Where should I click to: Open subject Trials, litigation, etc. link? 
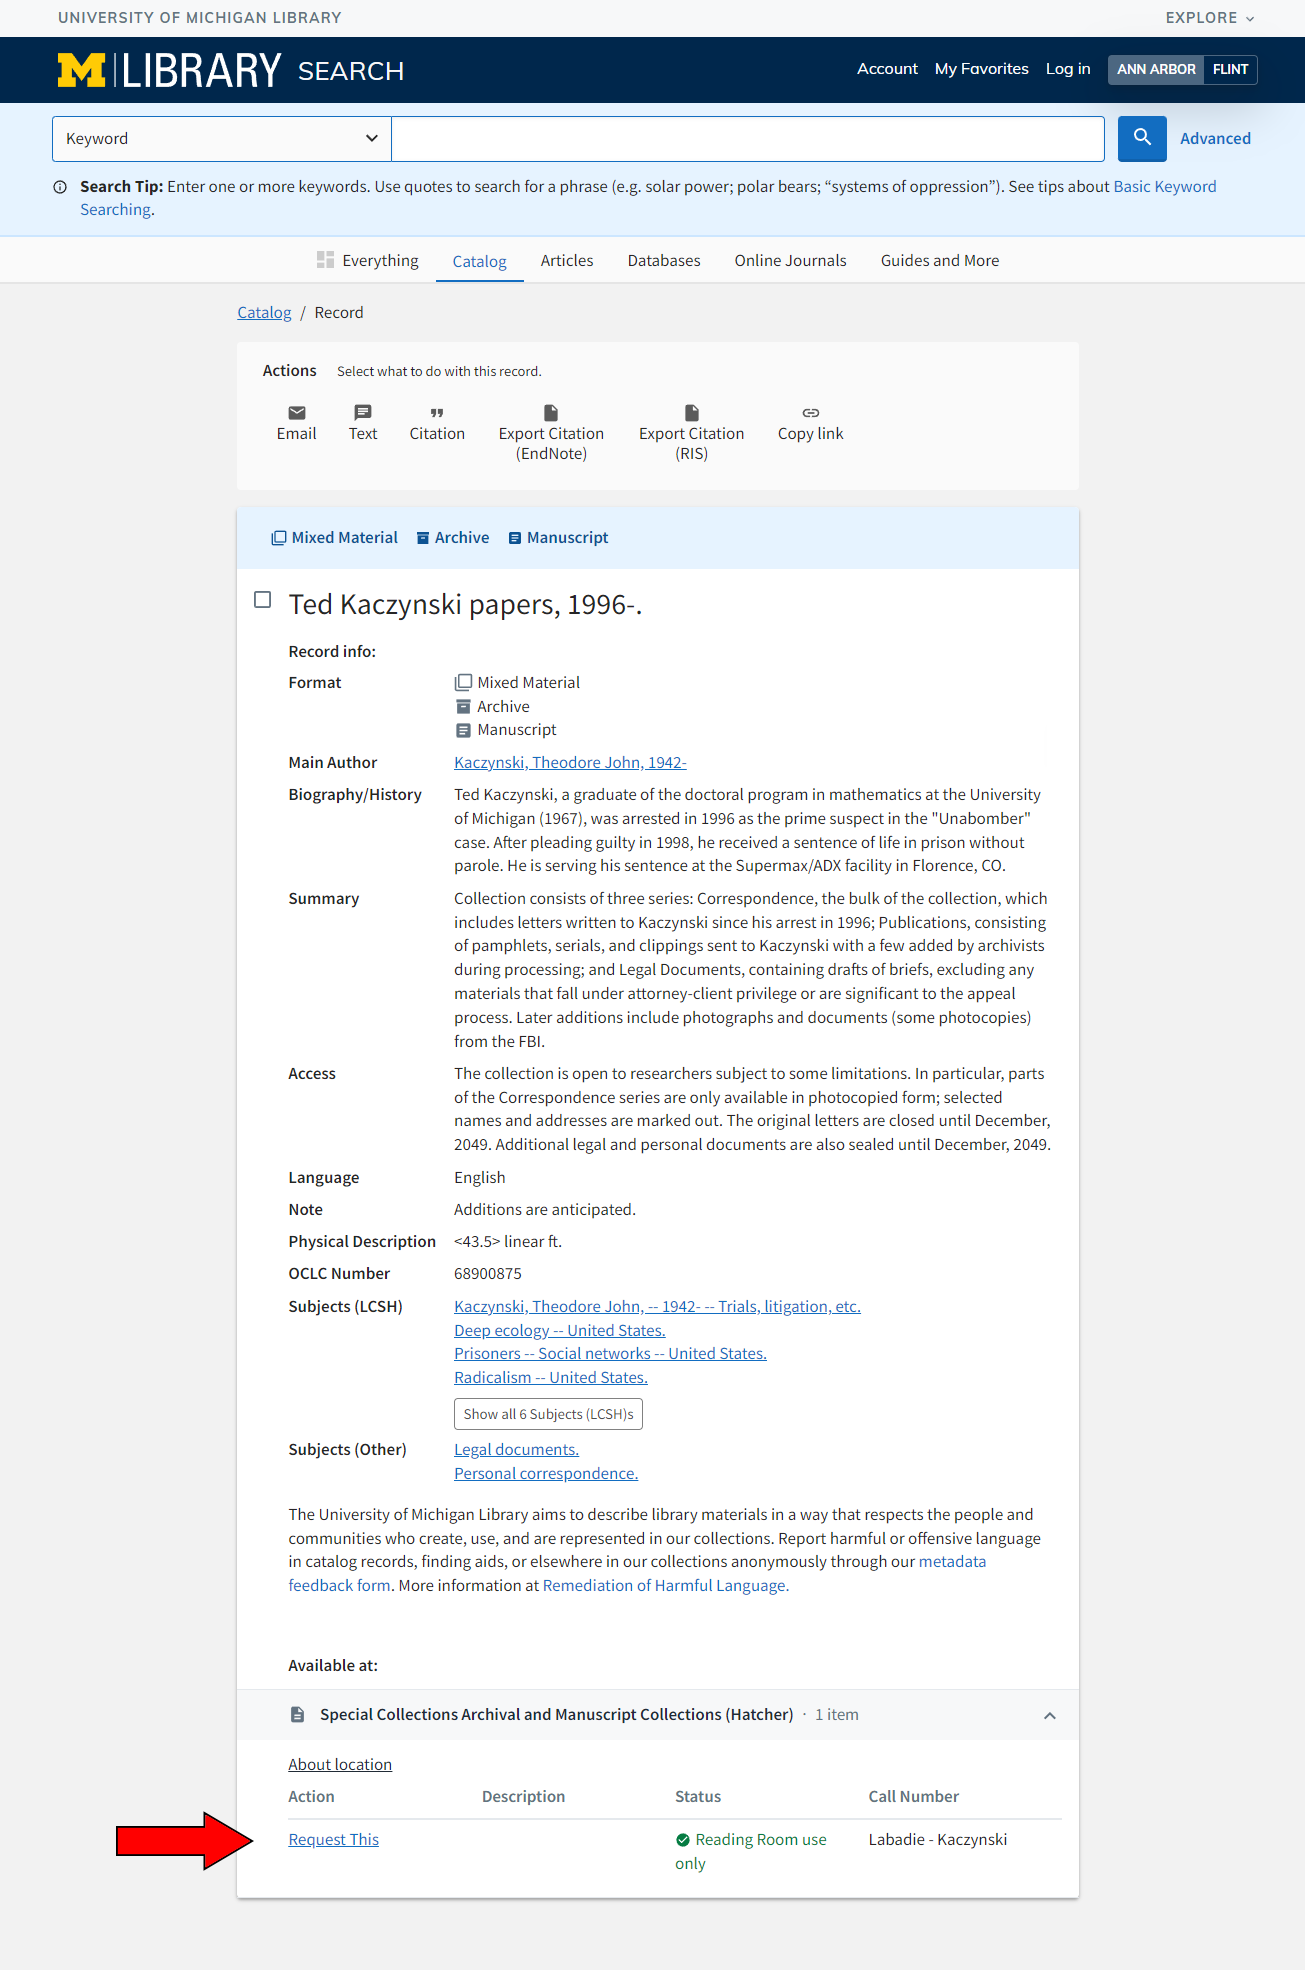coord(657,1307)
